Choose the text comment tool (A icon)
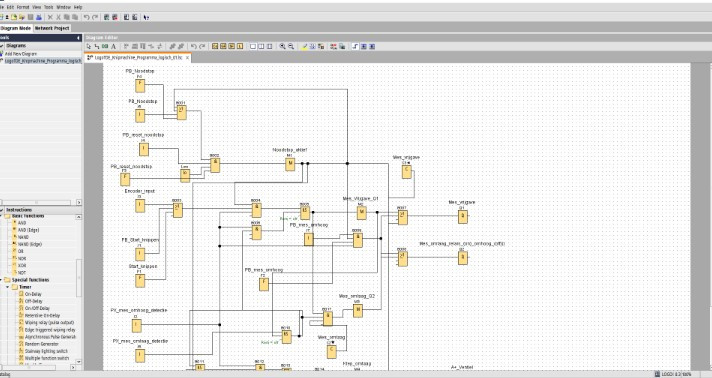This screenshot has height=378, width=712. click(114, 46)
